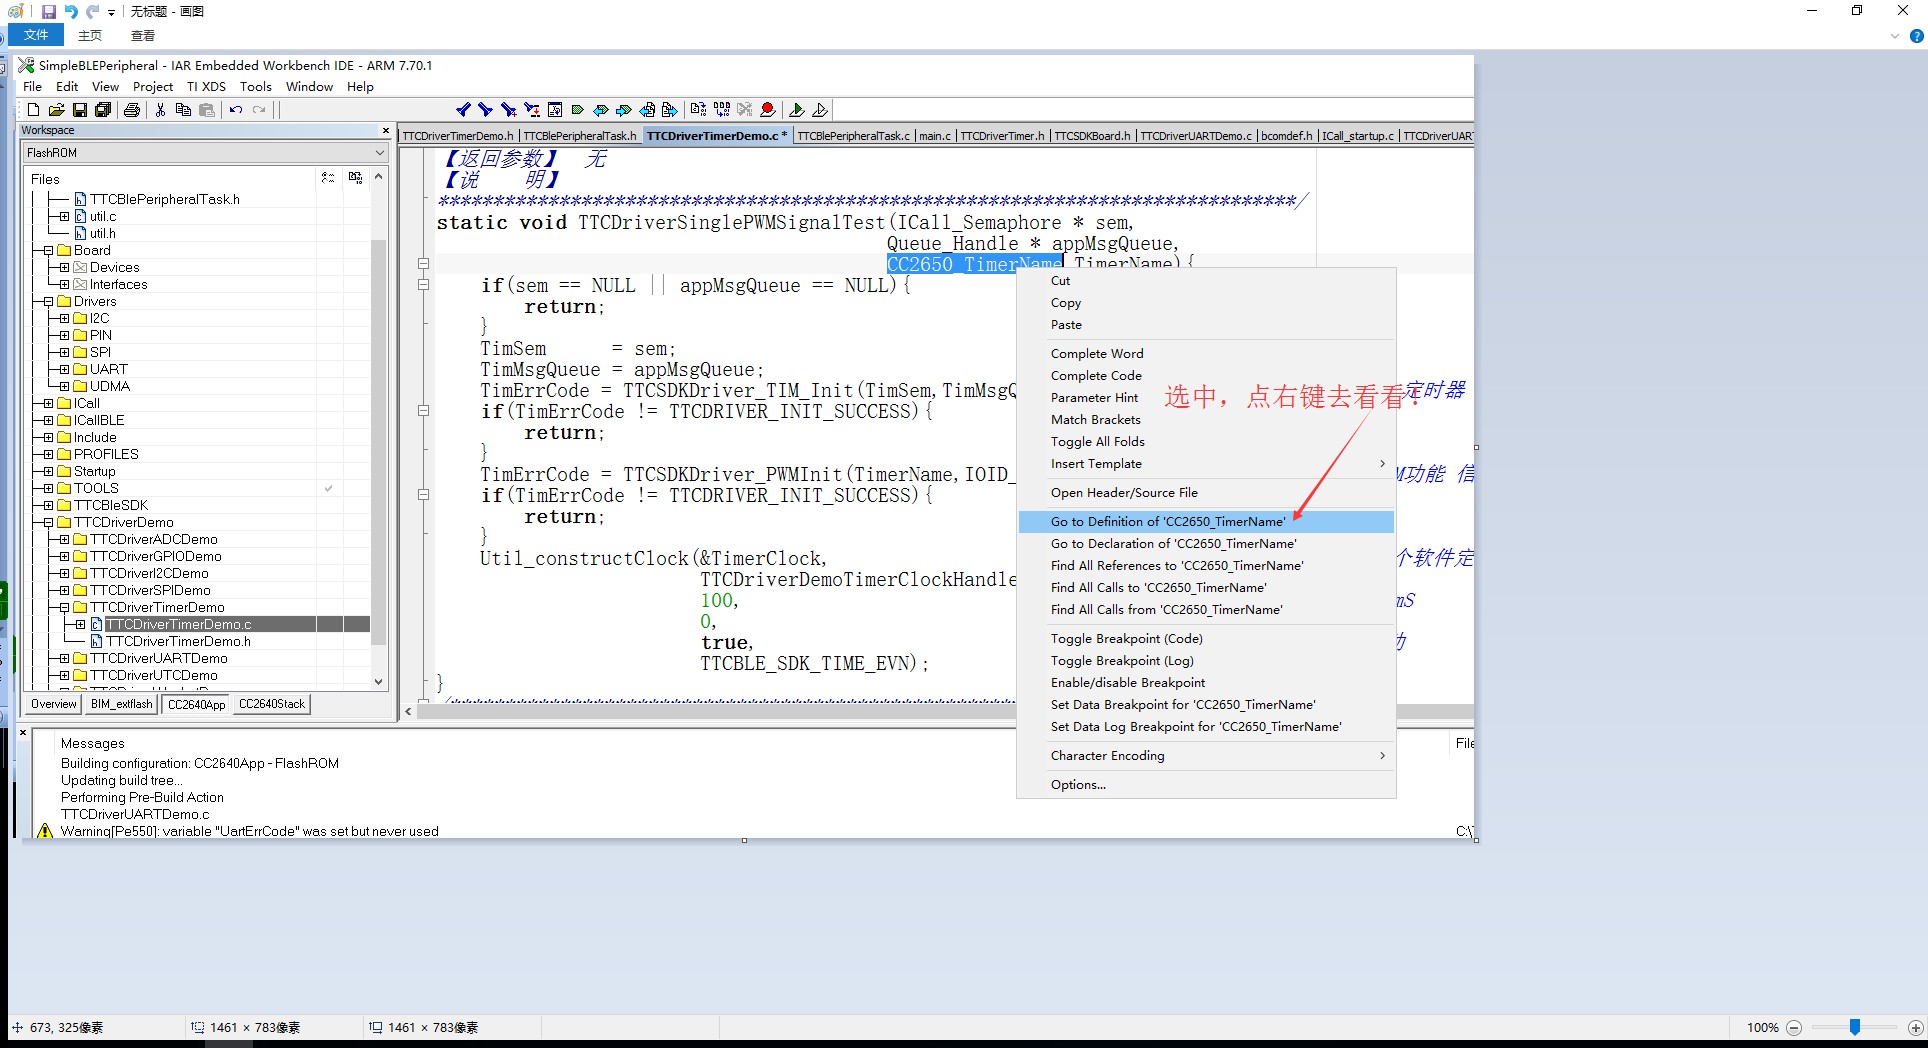Switch to the Paint 查看 (View) tab

coord(143,35)
